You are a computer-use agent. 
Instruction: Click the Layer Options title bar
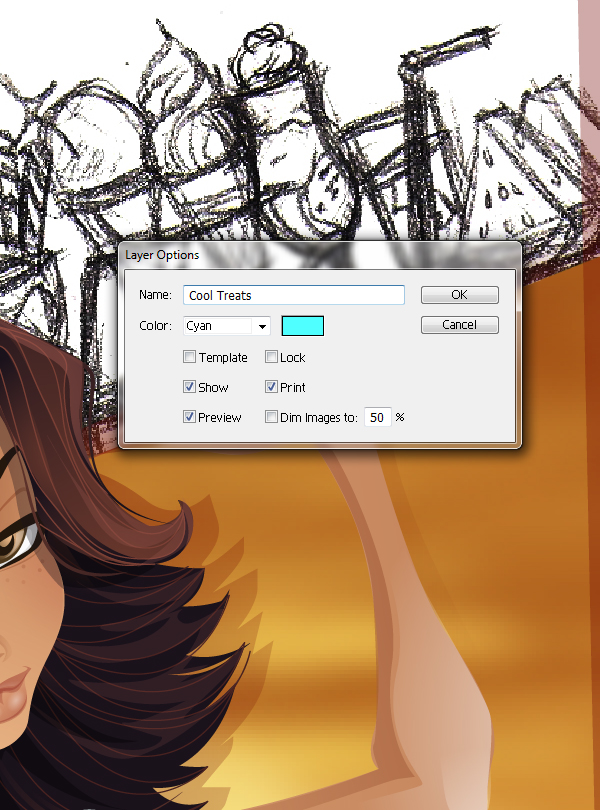coord(320,255)
